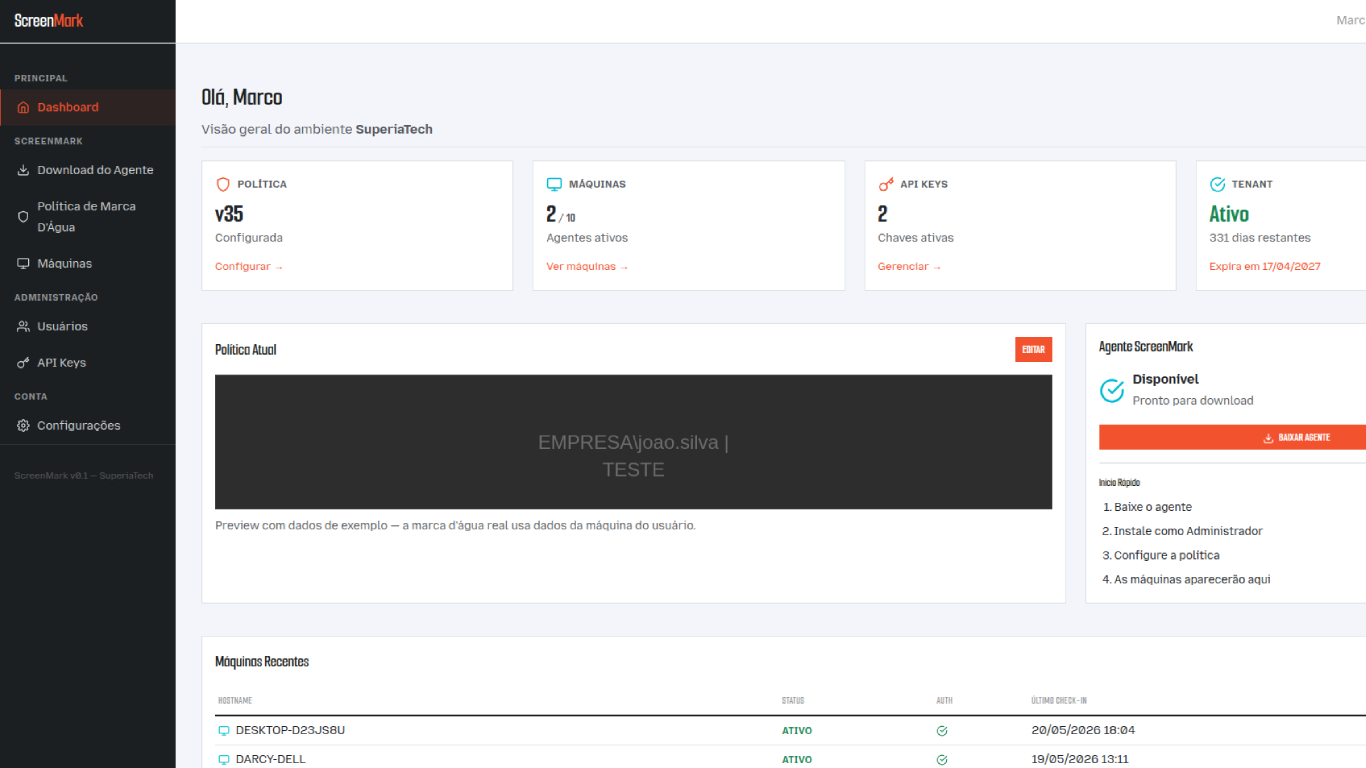Viewport: 1366px width, 768px height.
Task: Click the key icon beside API Keys in sidebar
Action: click(23, 363)
